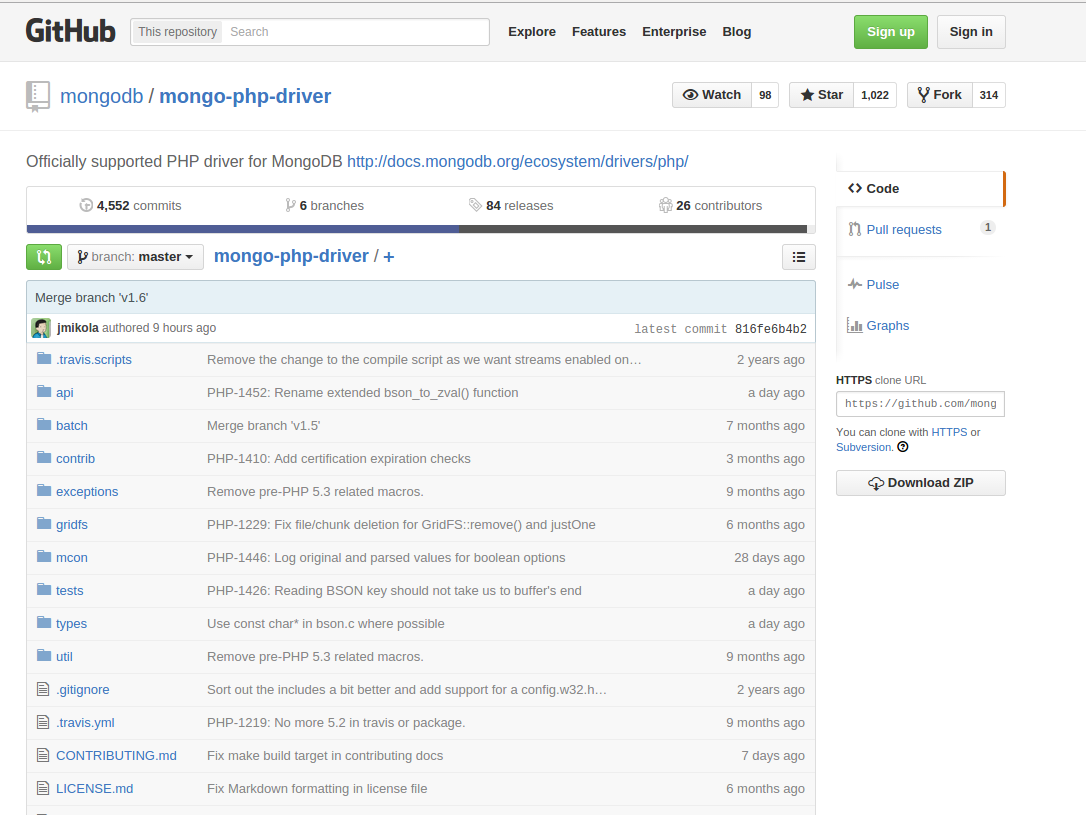The image size is (1086, 815).
Task: Click the clone URL help question icon
Action: [x=902, y=447]
